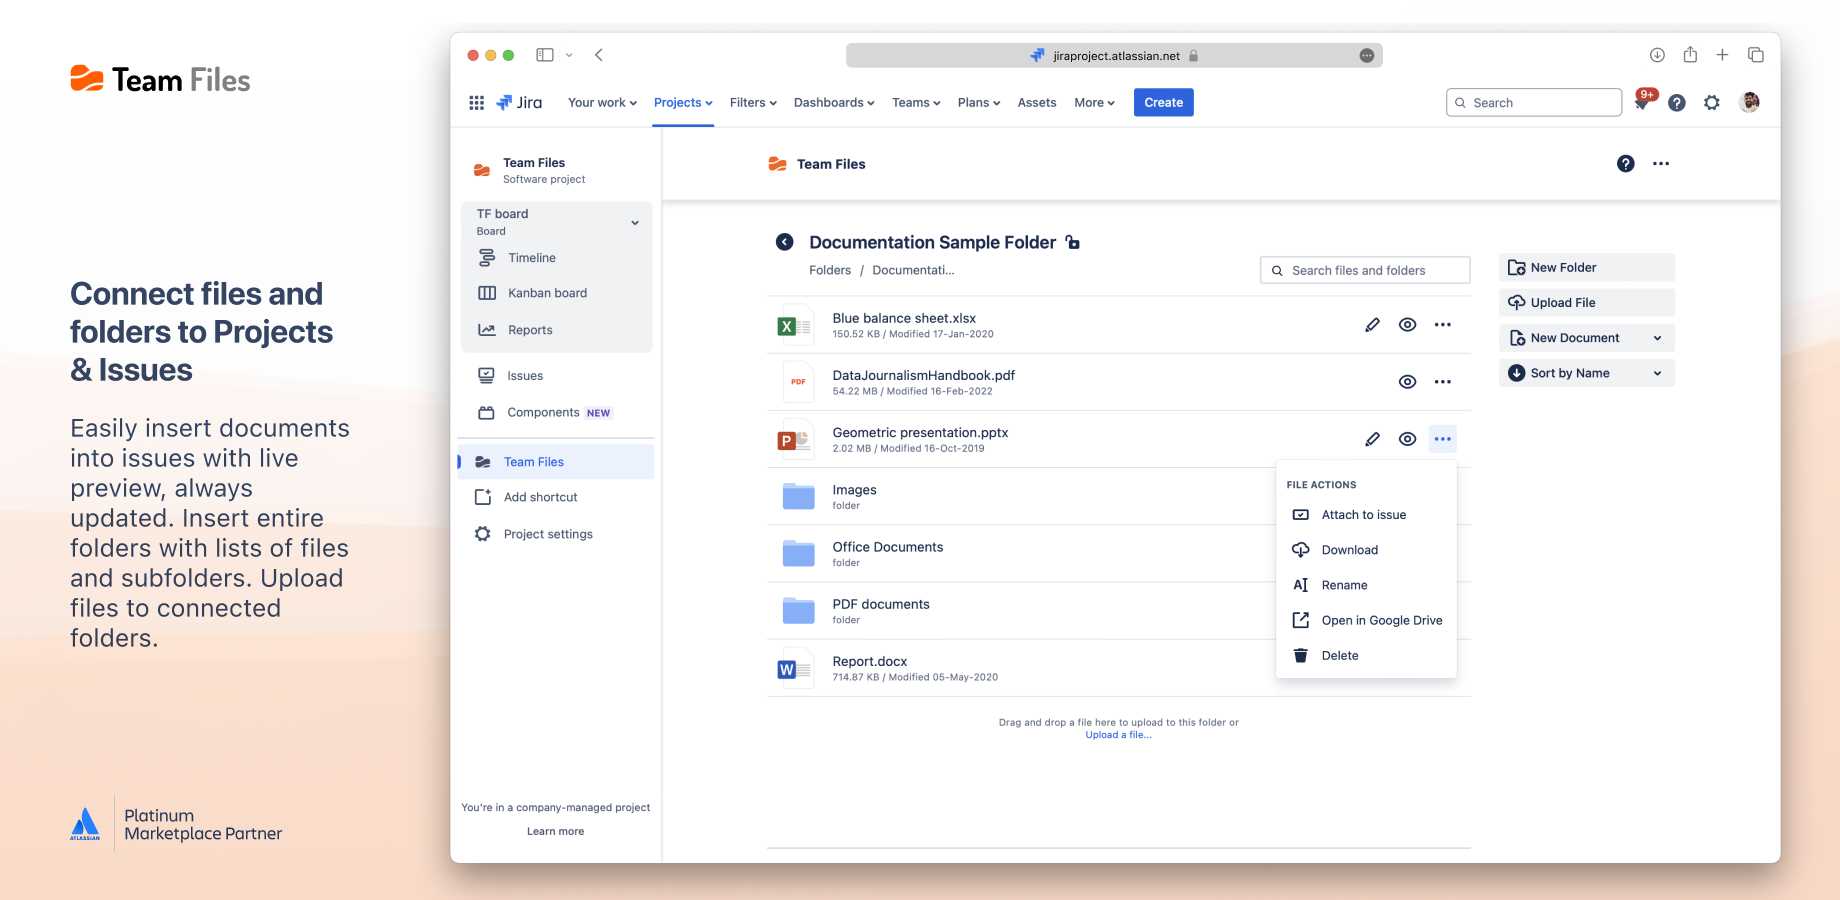Show the browser tab overview icon
Screen dimensions: 1840x900
pos(1756,55)
